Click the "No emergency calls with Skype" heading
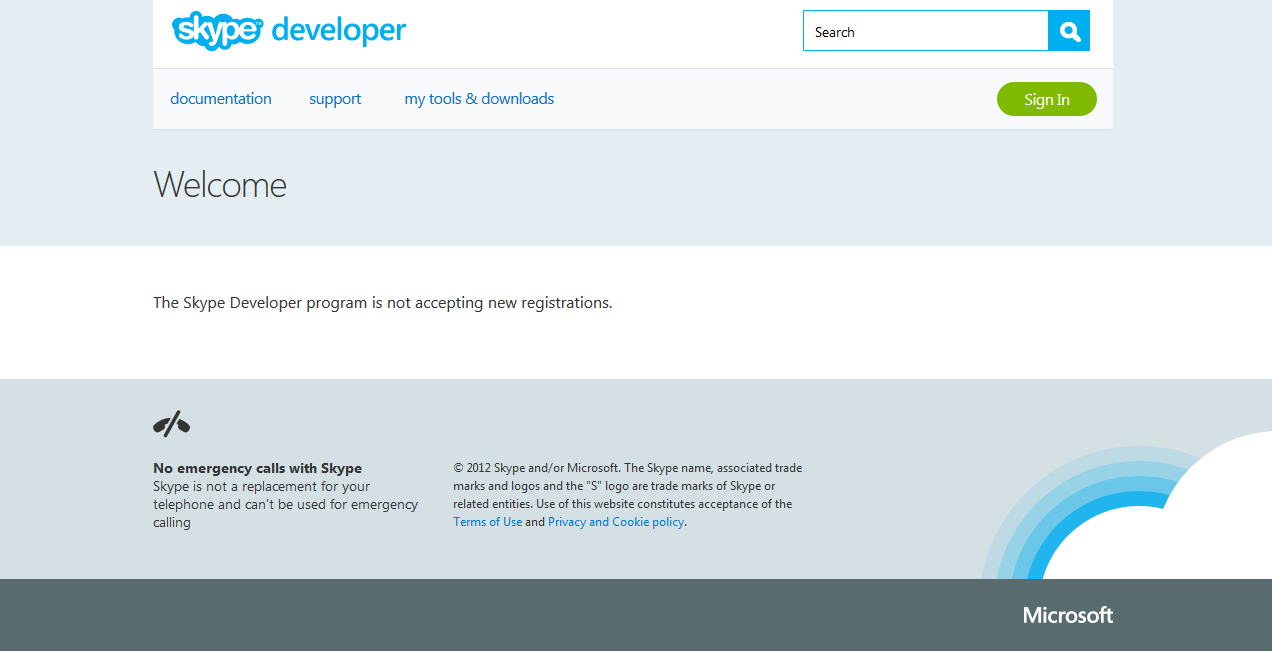This screenshot has width=1272, height=651. pos(257,468)
